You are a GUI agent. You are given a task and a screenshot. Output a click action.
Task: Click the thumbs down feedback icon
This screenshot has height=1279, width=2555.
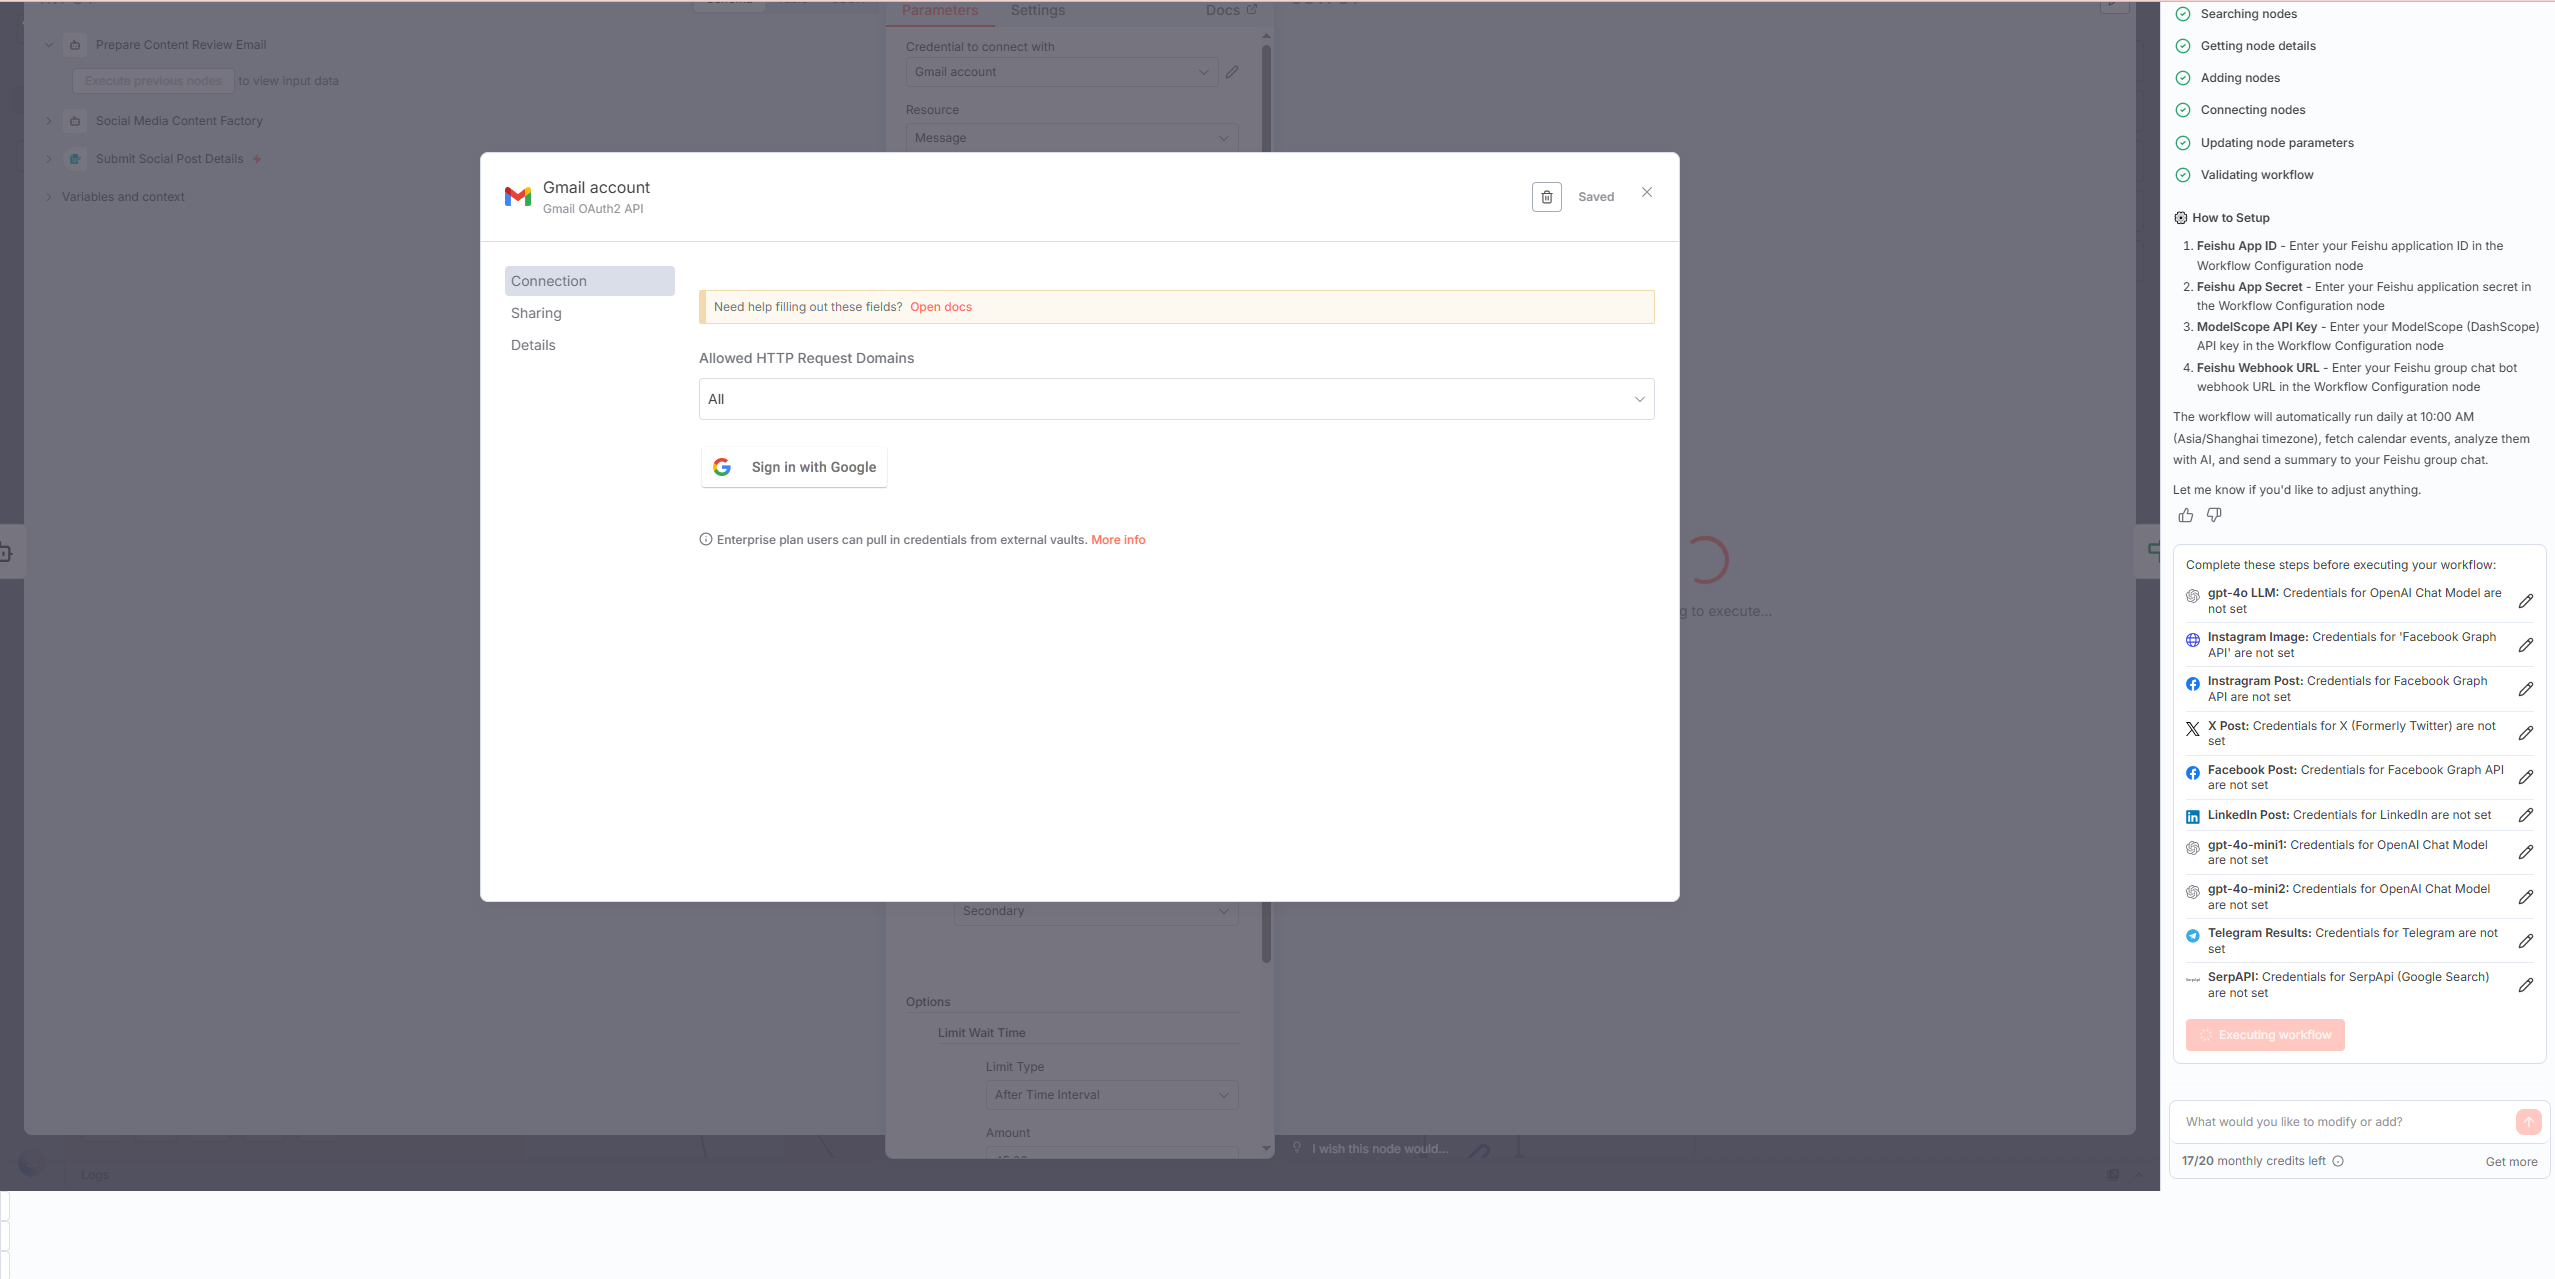pyautogui.click(x=2214, y=515)
